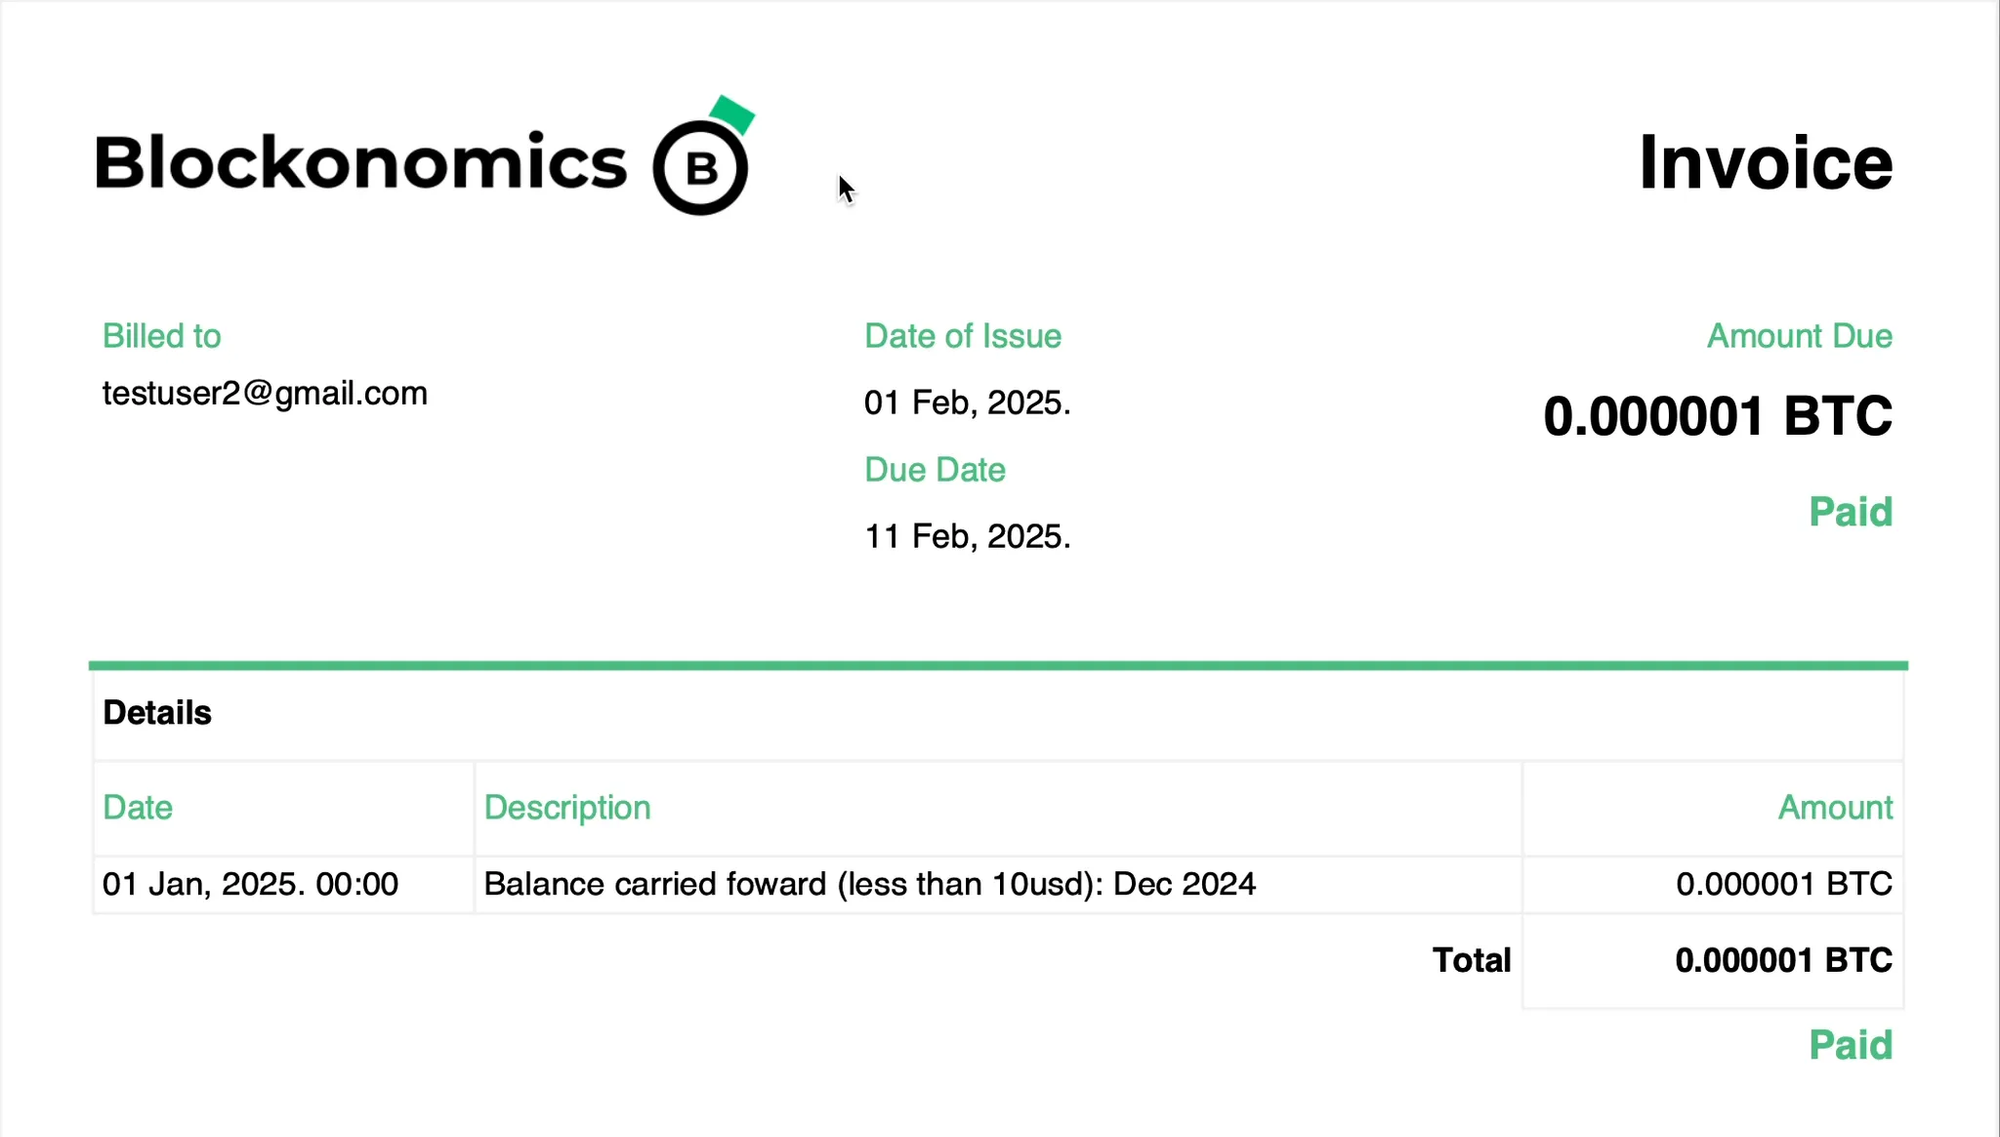Click the Paid status under Amount Due
This screenshot has height=1137, width=2000.
[x=1850, y=512]
